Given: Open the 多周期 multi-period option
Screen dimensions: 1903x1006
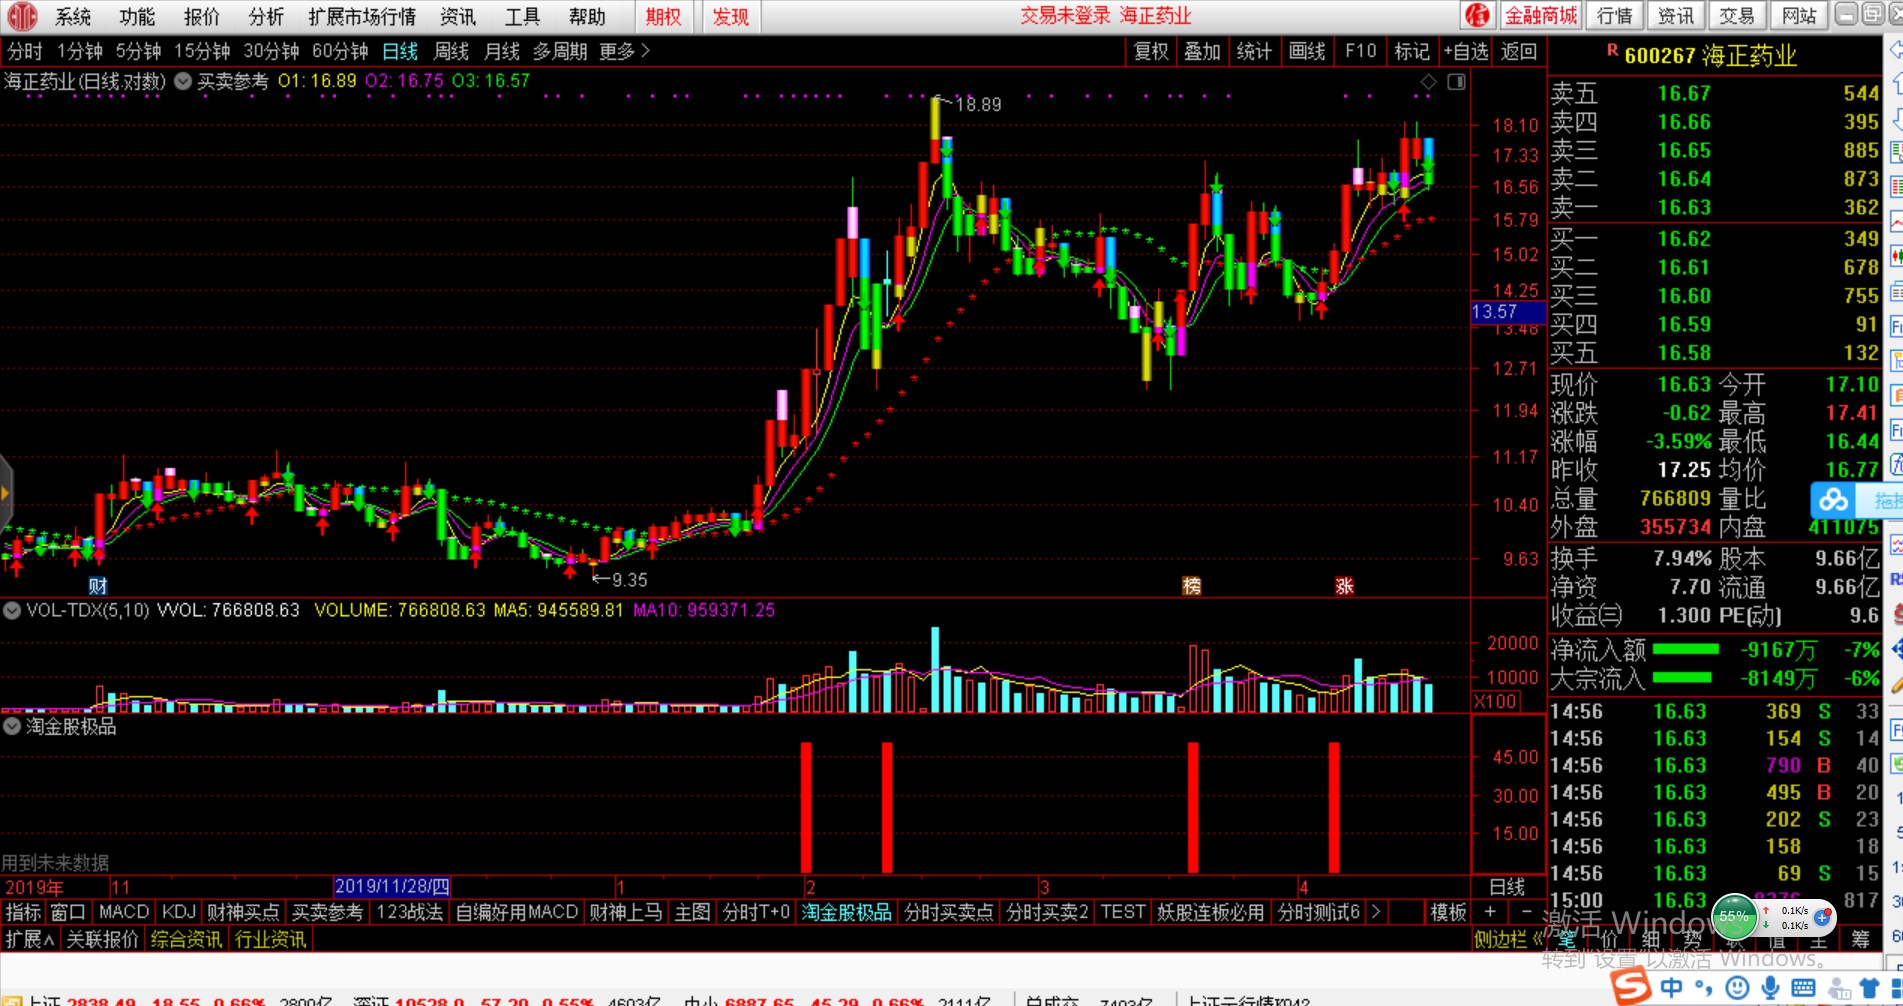Looking at the screenshot, I should pyautogui.click(x=560, y=51).
